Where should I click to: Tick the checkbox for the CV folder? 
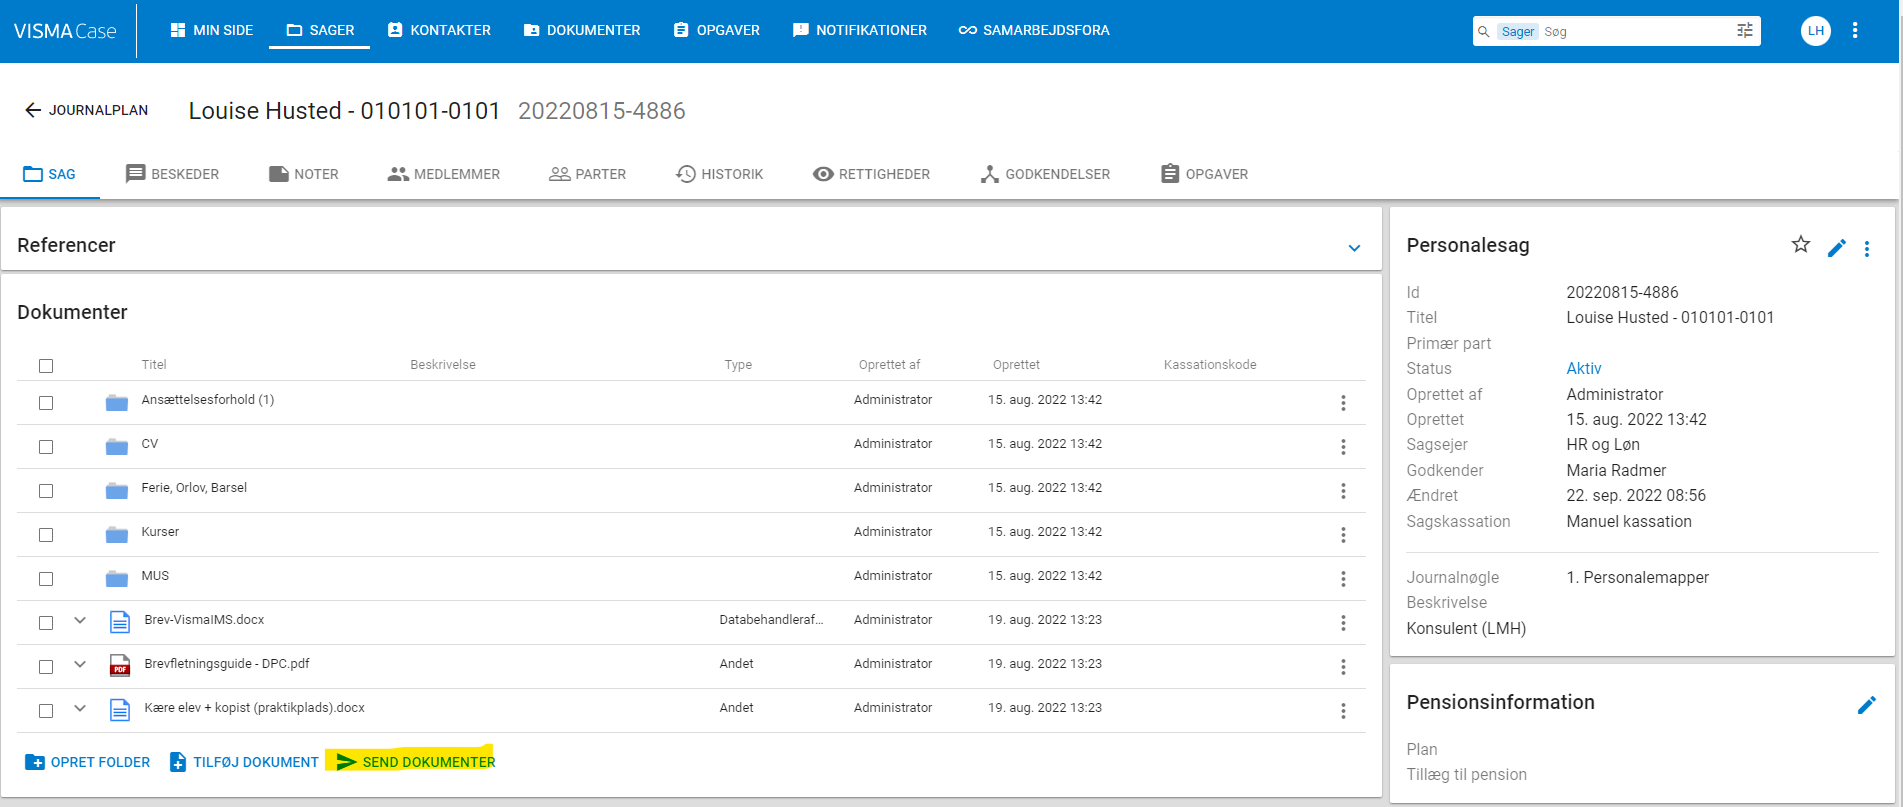click(46, 447)
